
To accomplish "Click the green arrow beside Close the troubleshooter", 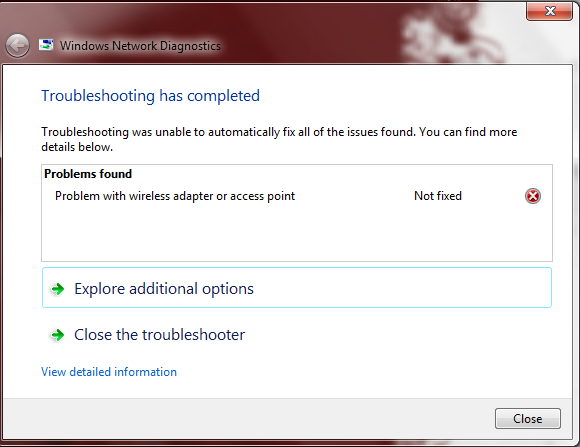I will pos(57,335).
